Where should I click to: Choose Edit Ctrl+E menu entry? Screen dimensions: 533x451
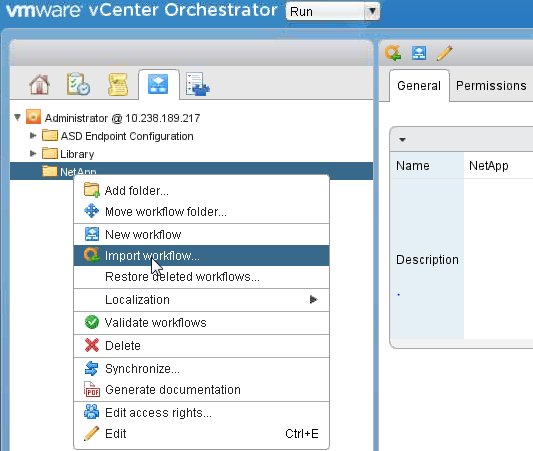click(x=202, y=434)
